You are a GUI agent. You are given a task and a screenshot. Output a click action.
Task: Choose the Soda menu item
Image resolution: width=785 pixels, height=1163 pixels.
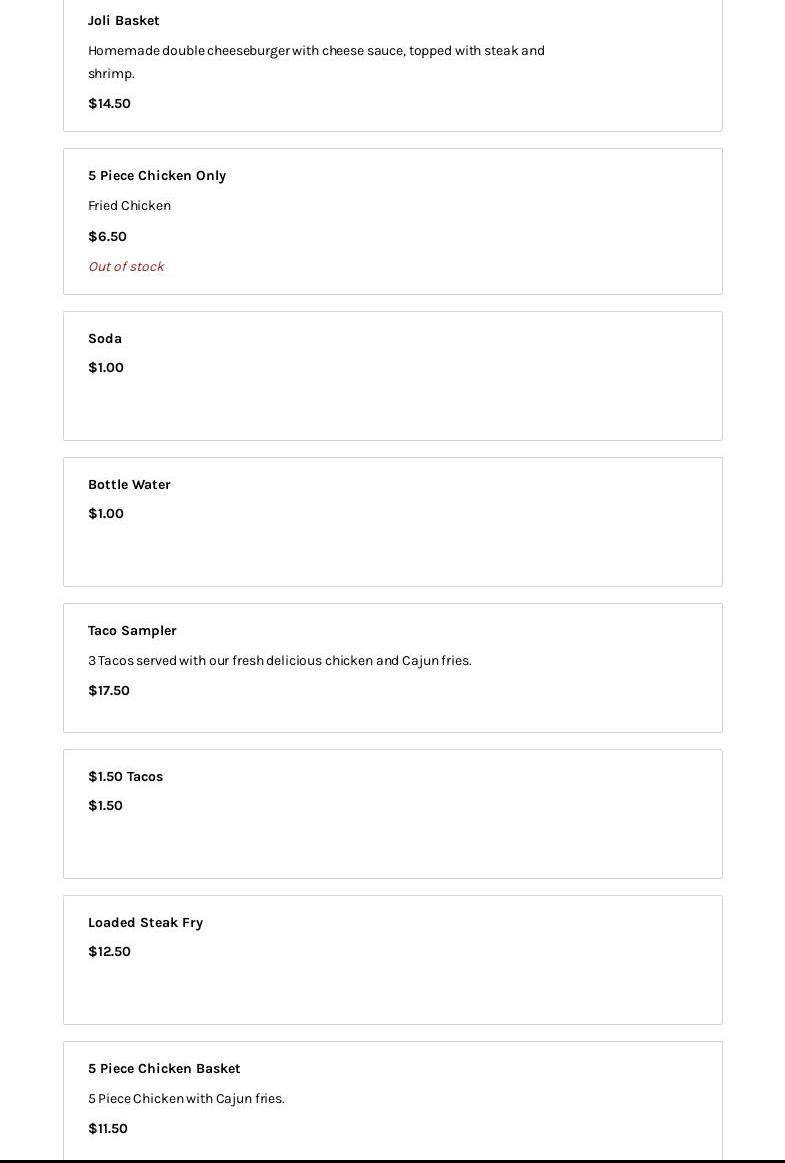105,338
